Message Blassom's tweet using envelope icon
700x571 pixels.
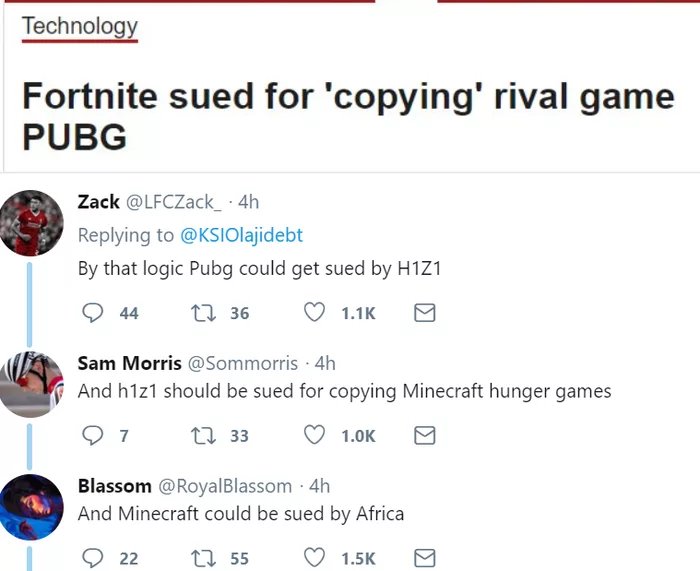[x=424, y=558]
